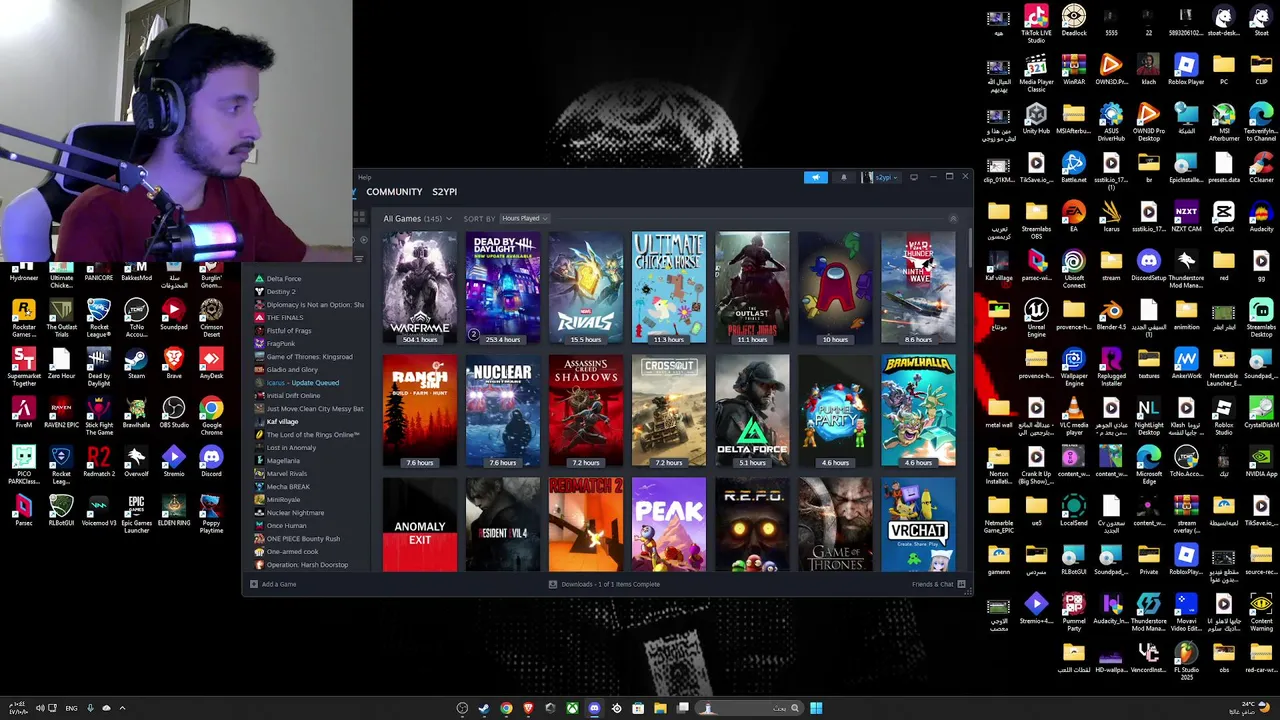Viewport: 1280px width, 720px height.
Task: Open Epic Games Launcher desktop icon
Action: click(136, 513)
